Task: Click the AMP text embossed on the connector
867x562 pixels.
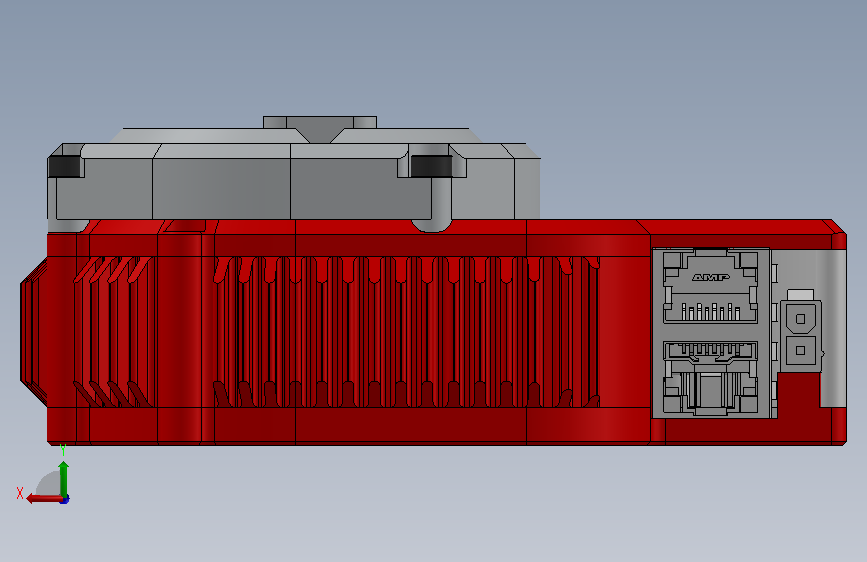Action: click(x=711, y=277)
